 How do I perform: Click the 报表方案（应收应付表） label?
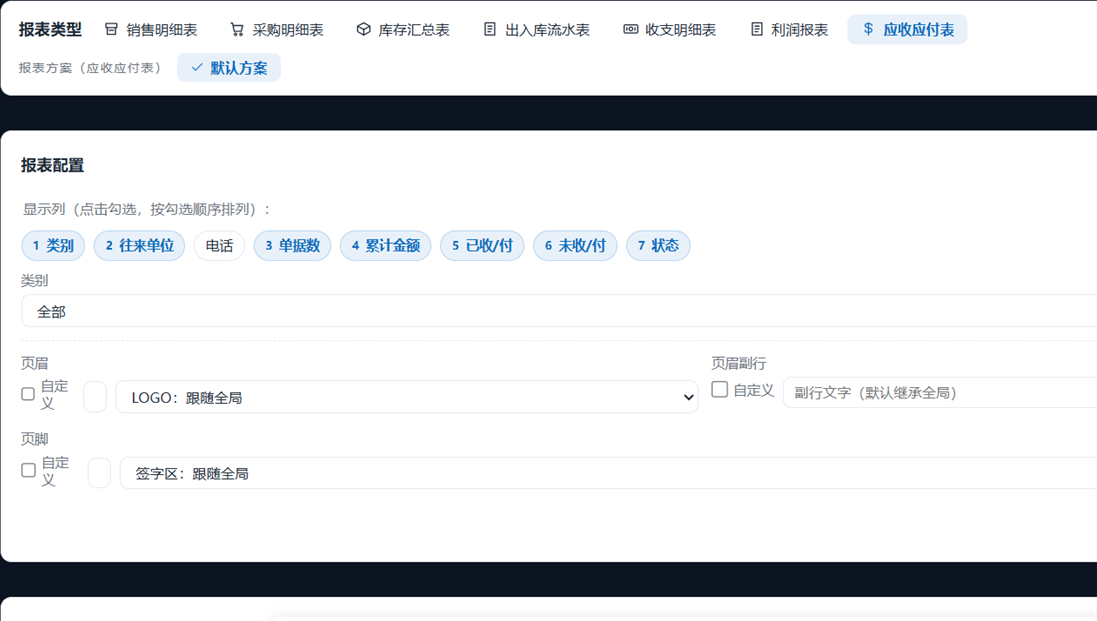pos(91,68)
